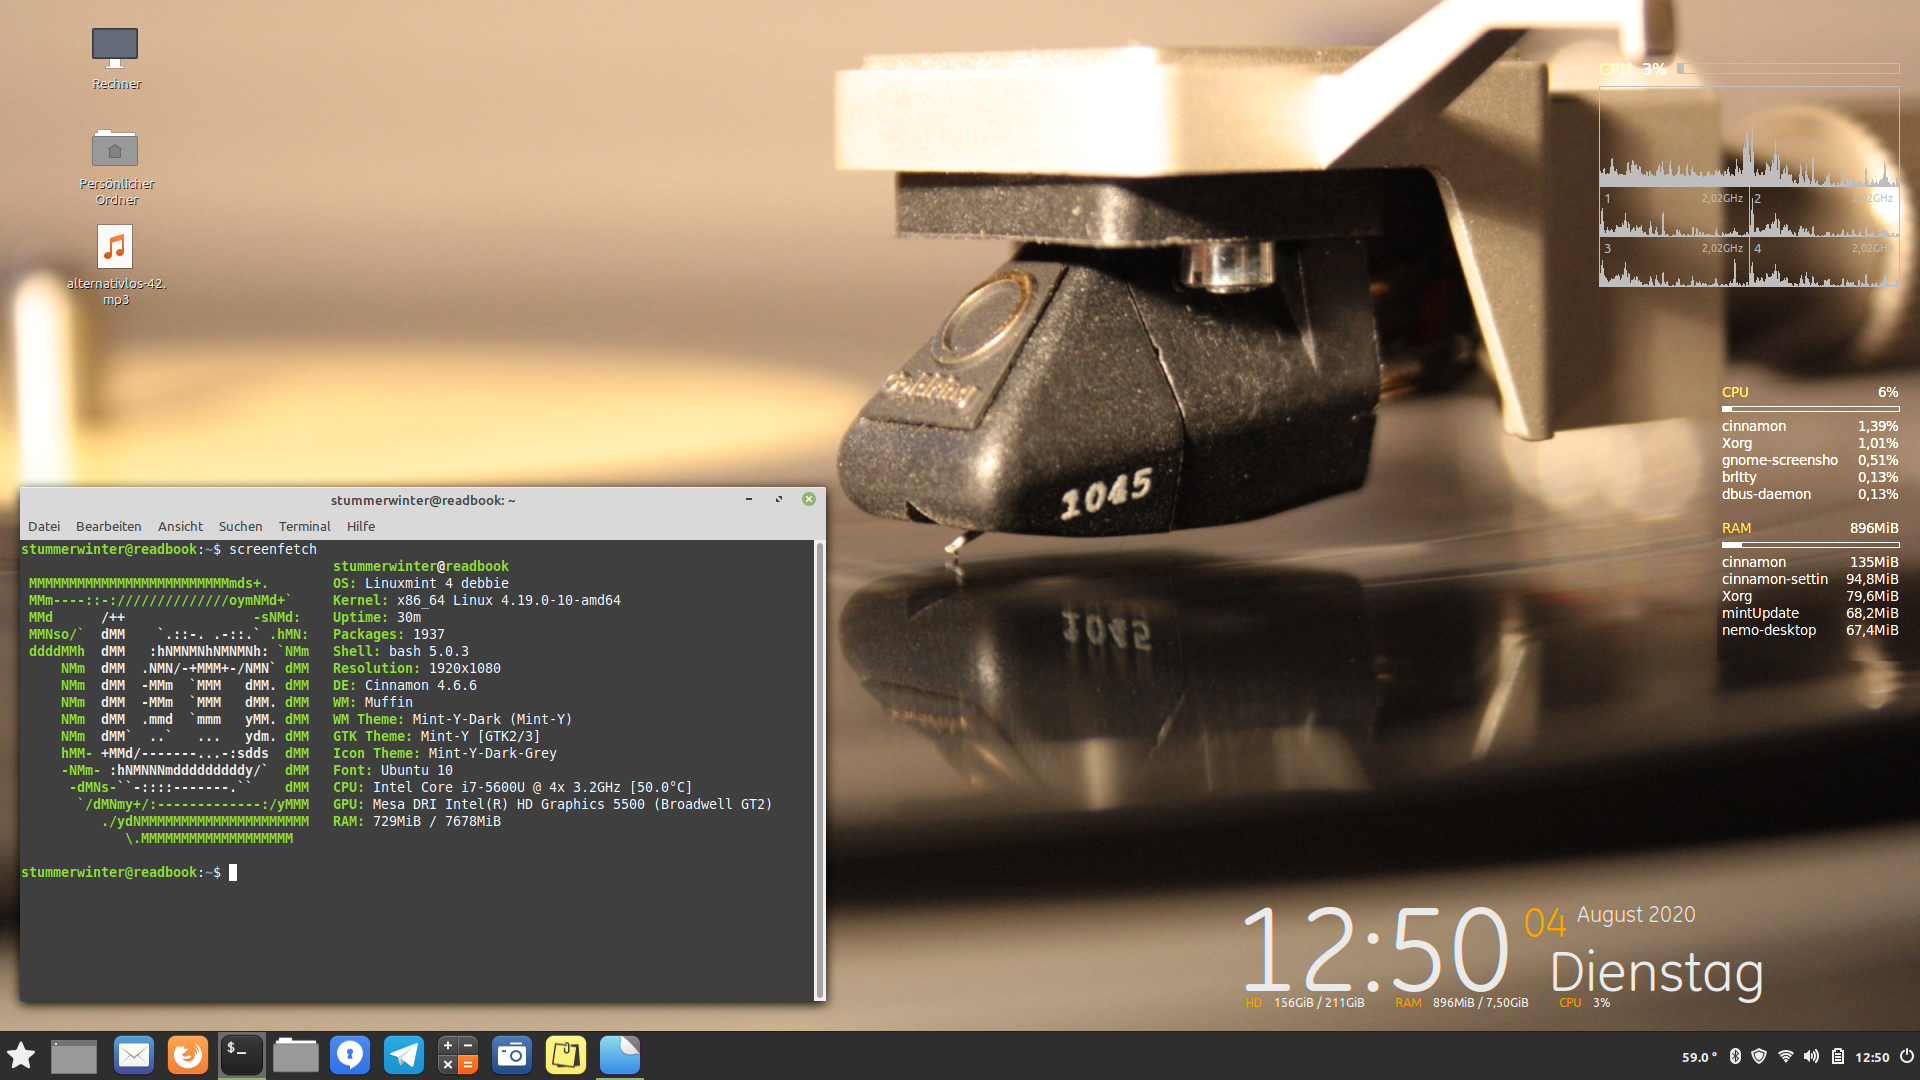
Task: Click the Dienstag weekday text
Action: point(1657,973)
